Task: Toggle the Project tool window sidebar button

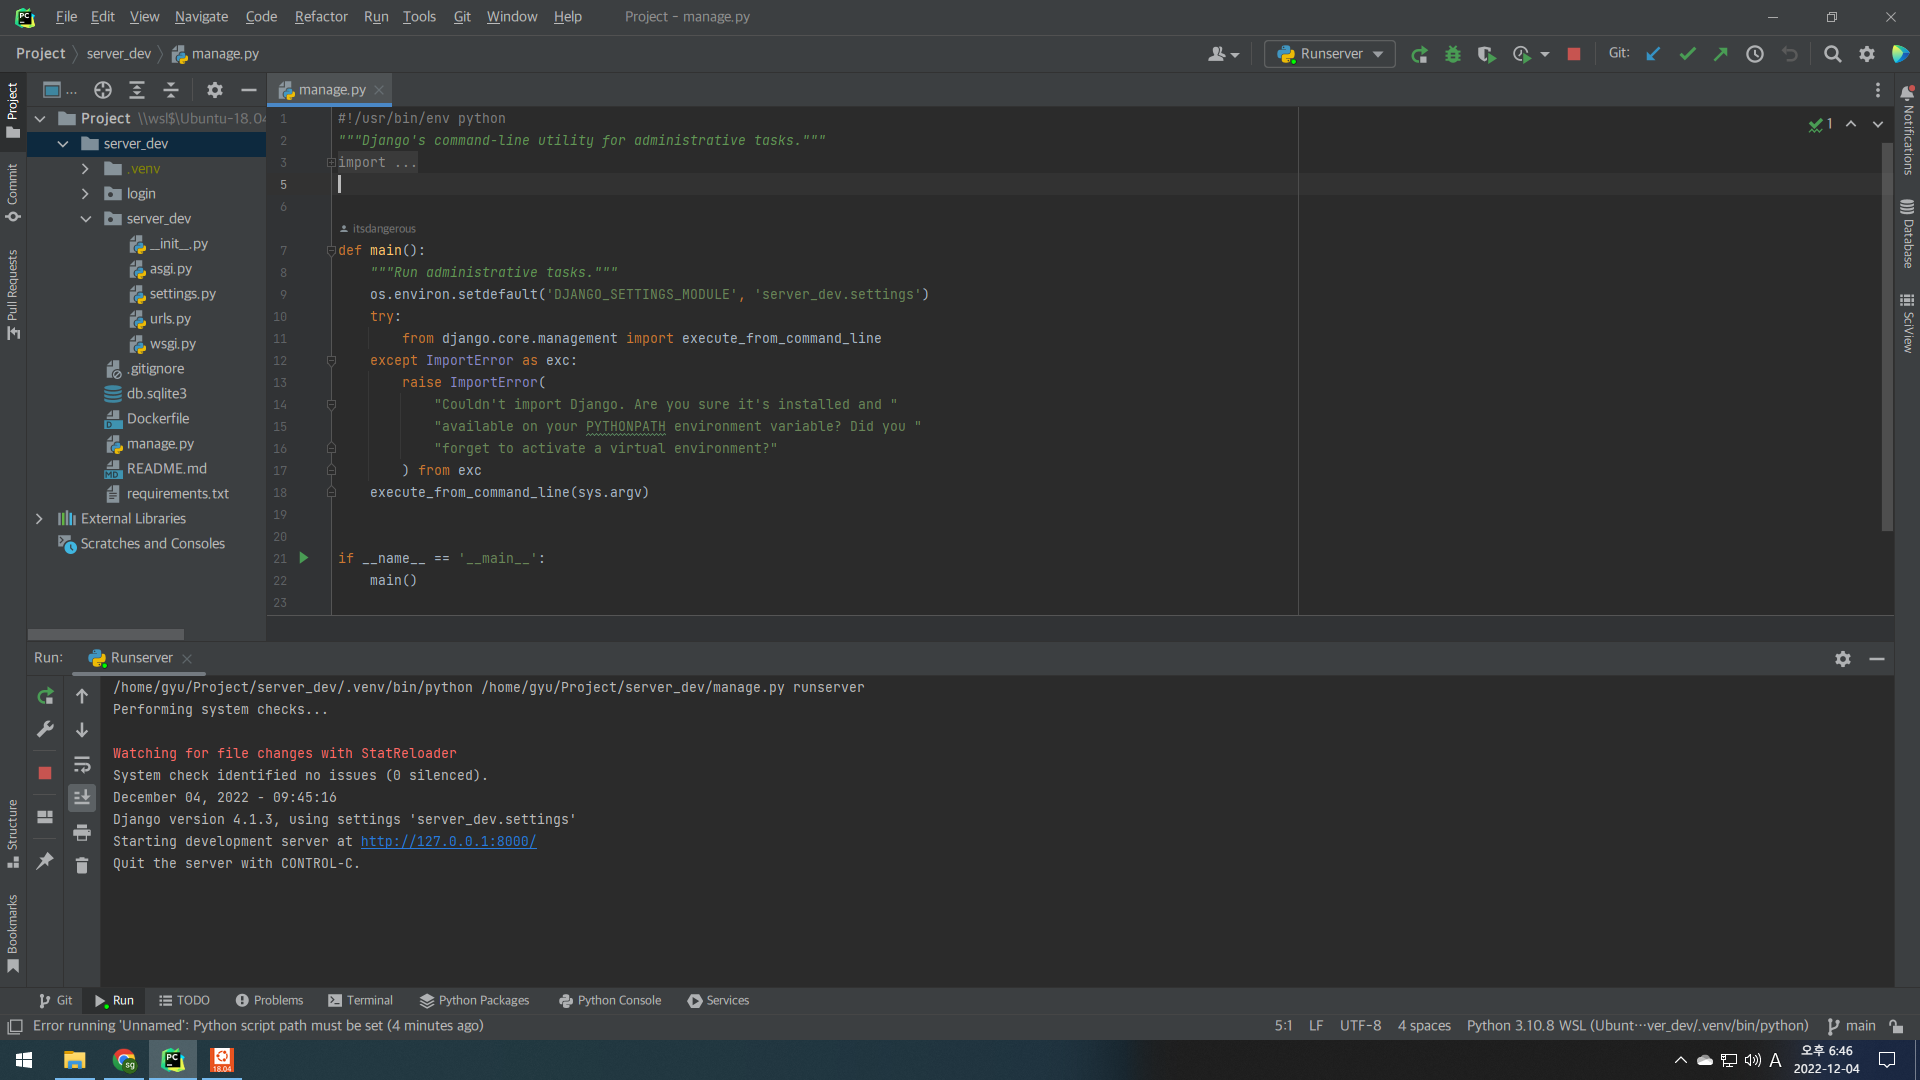Action: (13, 110)
